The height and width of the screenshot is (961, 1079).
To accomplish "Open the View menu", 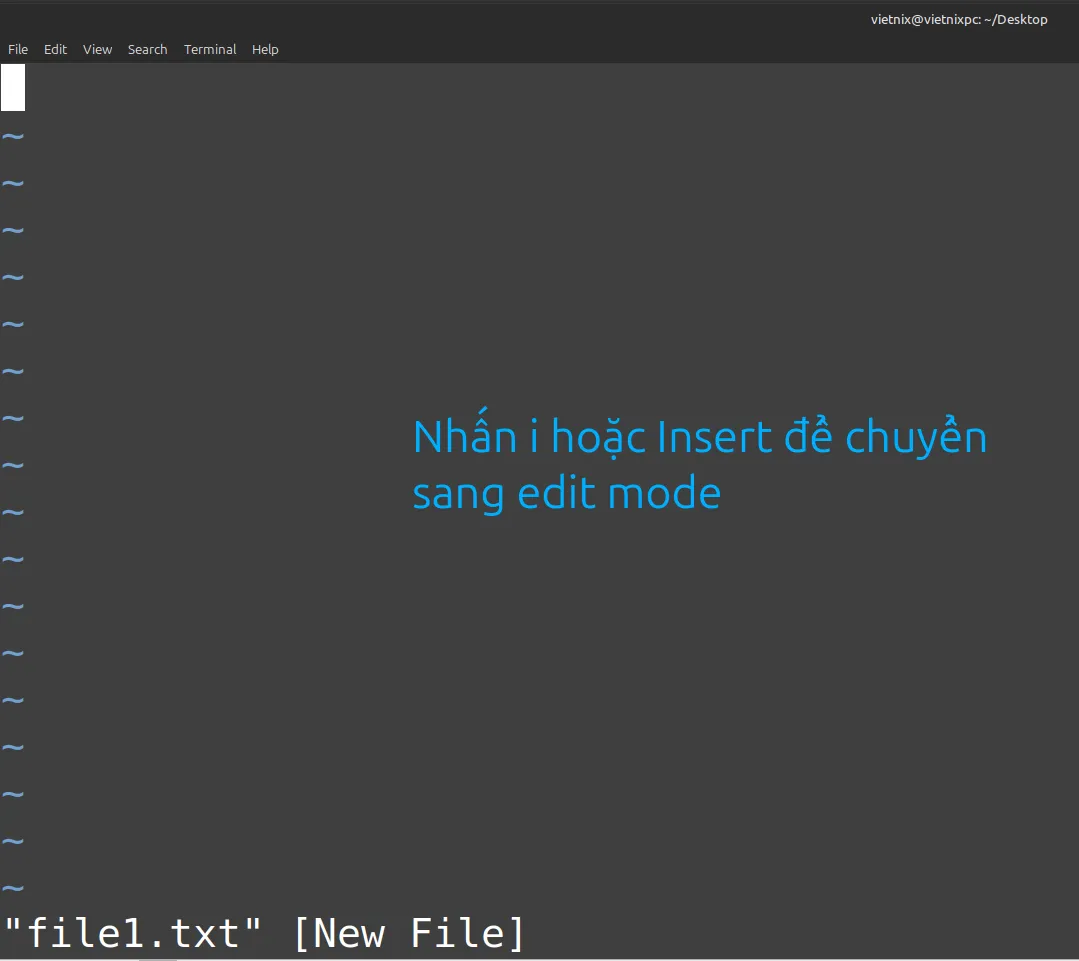I will click(x=97, y=49).
